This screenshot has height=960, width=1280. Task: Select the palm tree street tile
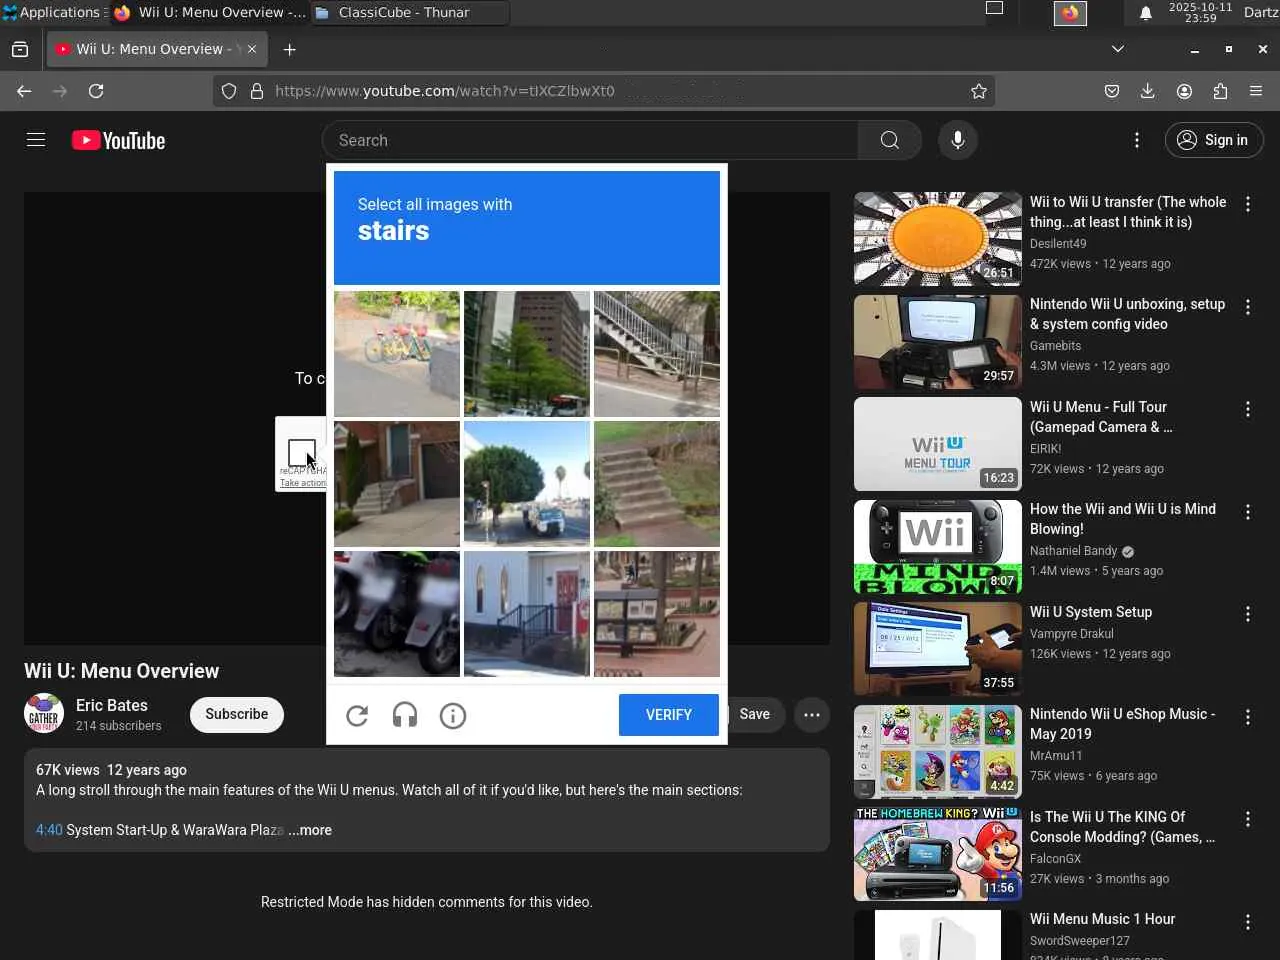[x=527, y=484]
